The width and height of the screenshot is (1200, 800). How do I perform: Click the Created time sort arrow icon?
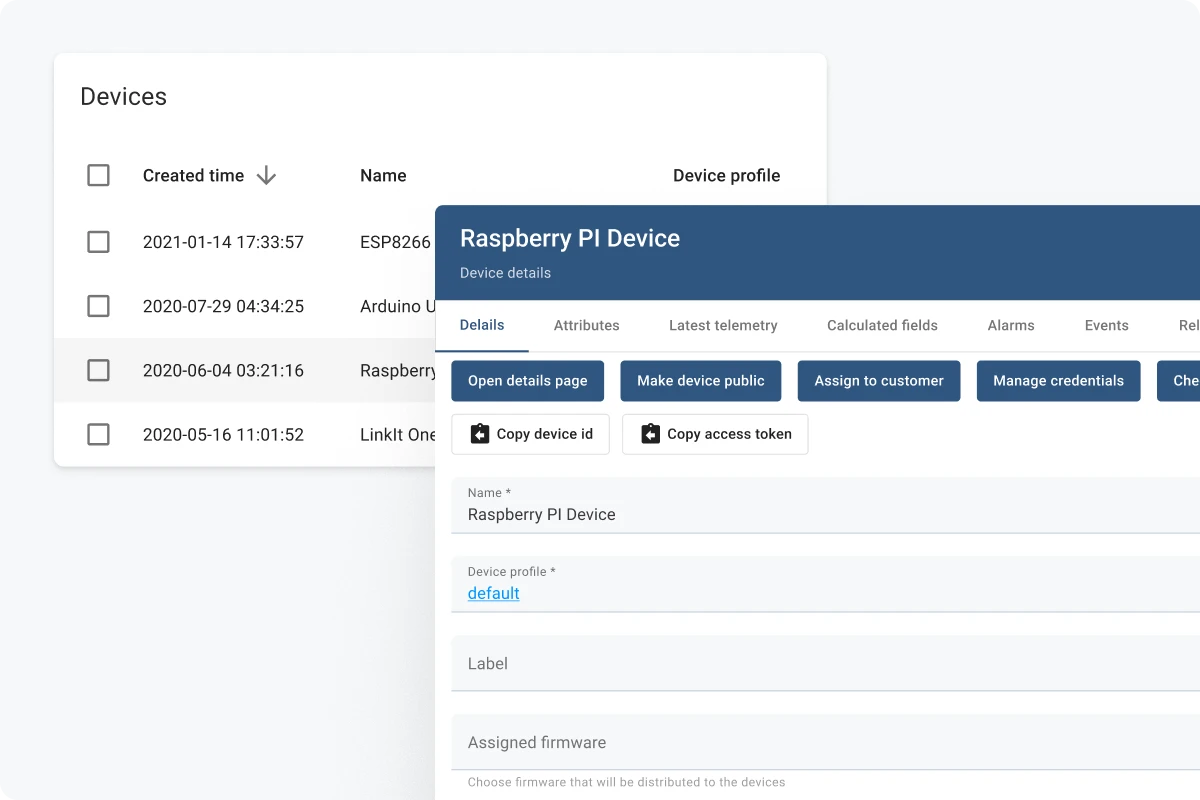click(x=266, y=176)
